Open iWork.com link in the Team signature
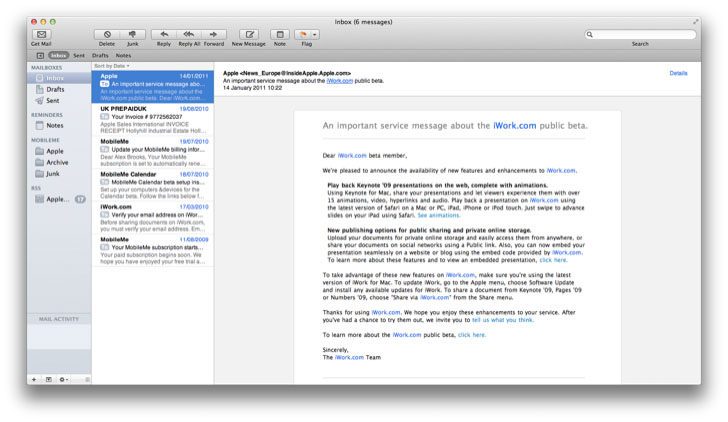This screenshot has height=422, width=728. (x=349, y=357)
